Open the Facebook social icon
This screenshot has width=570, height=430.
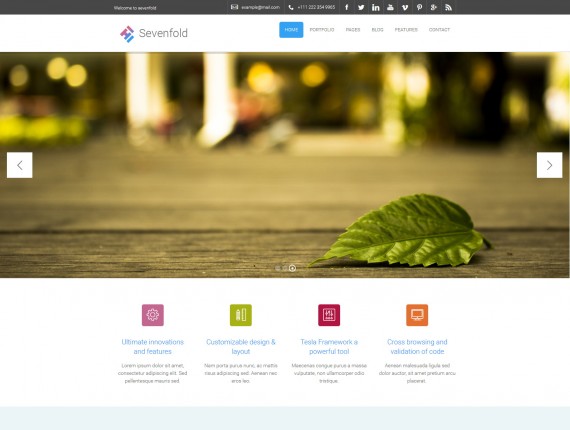(x=346, y=7)
